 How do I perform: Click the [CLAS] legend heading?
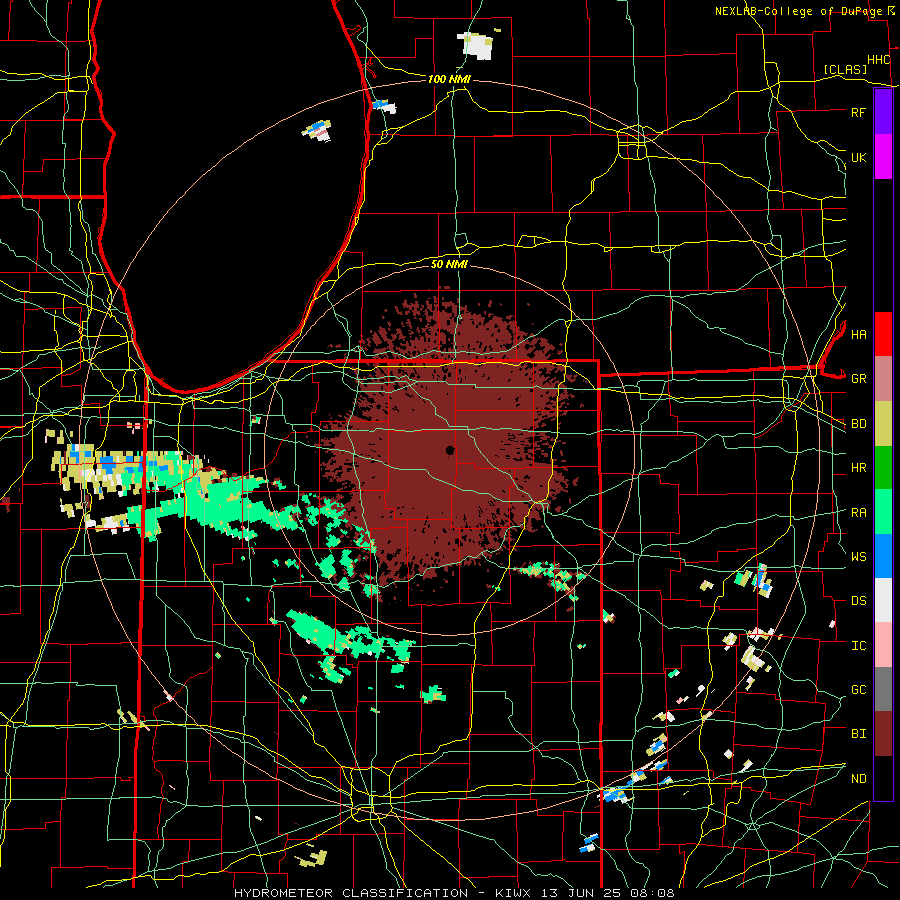click(845, 69)
